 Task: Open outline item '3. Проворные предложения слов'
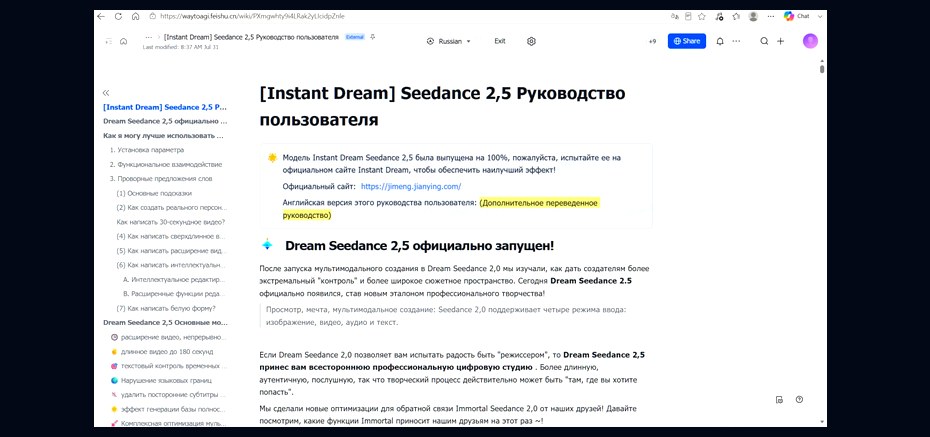point(161,178)
